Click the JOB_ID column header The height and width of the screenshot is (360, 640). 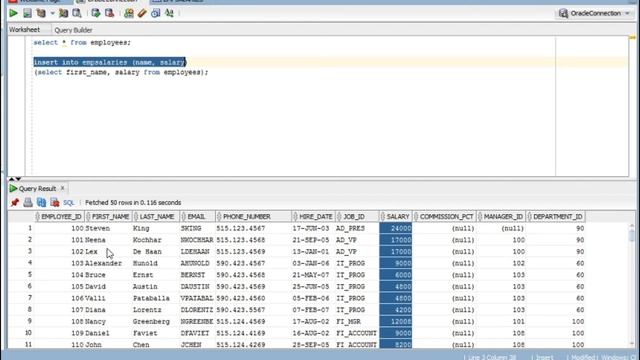(x=357, y=217)
